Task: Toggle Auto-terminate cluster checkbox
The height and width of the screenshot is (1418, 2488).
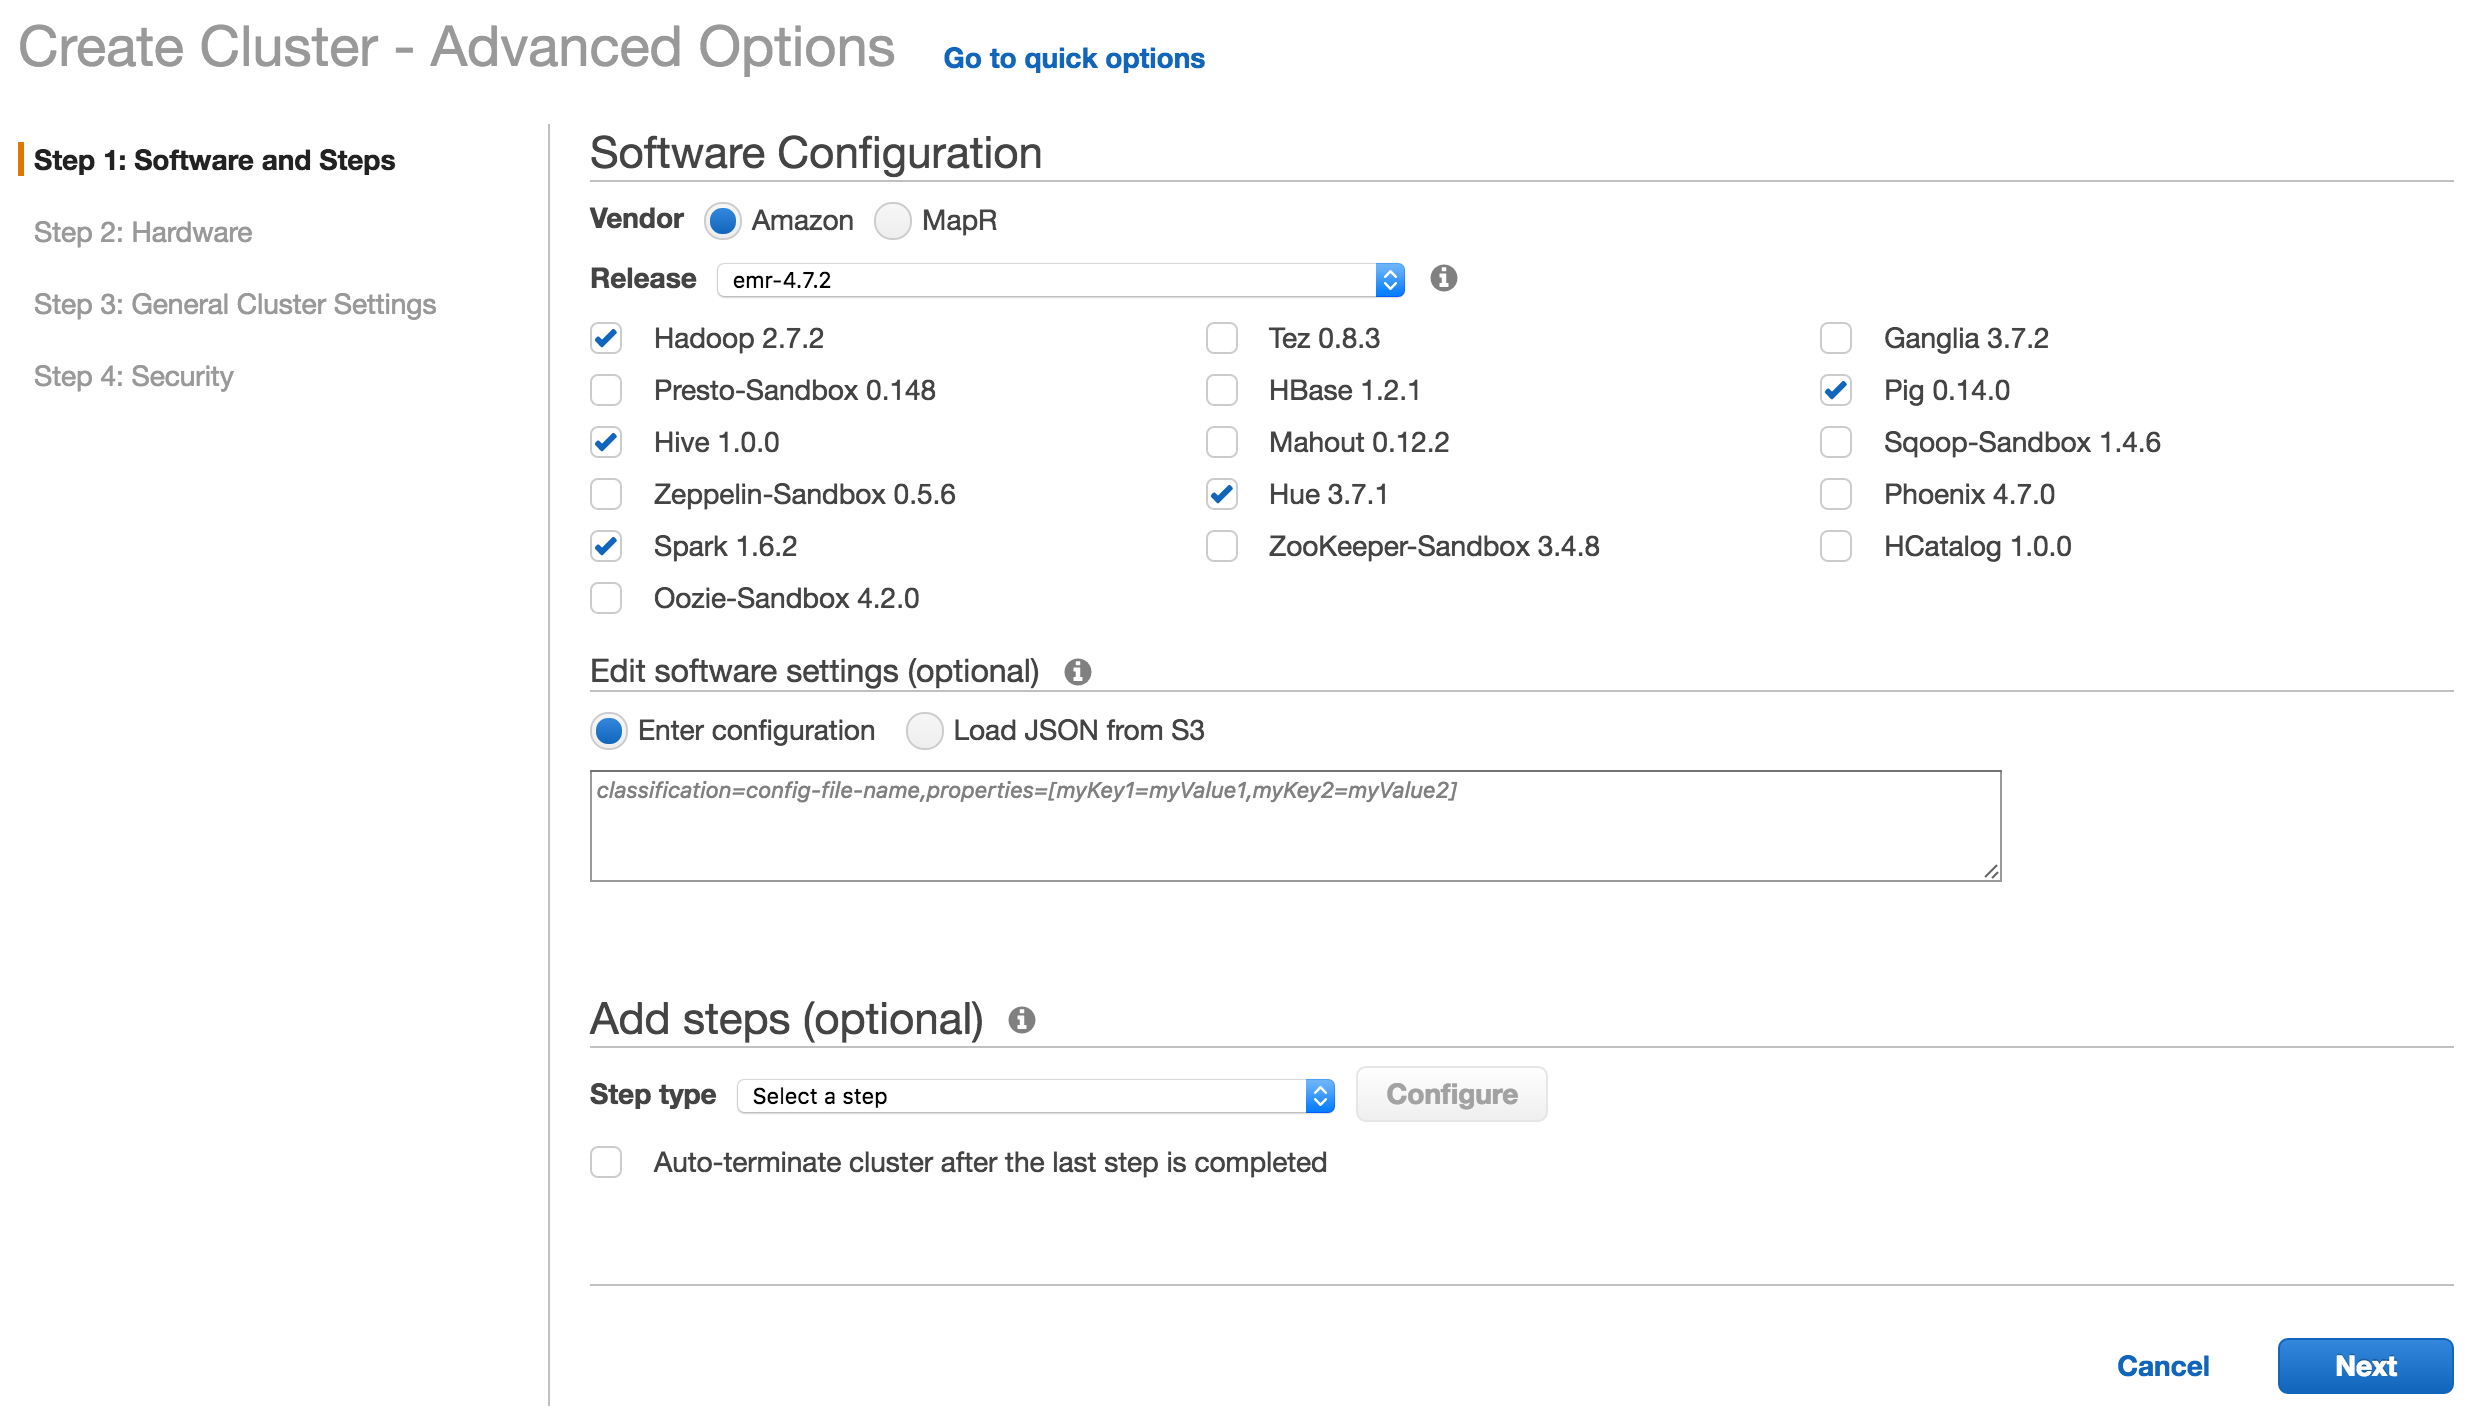Action: (x=606, y=1162)
